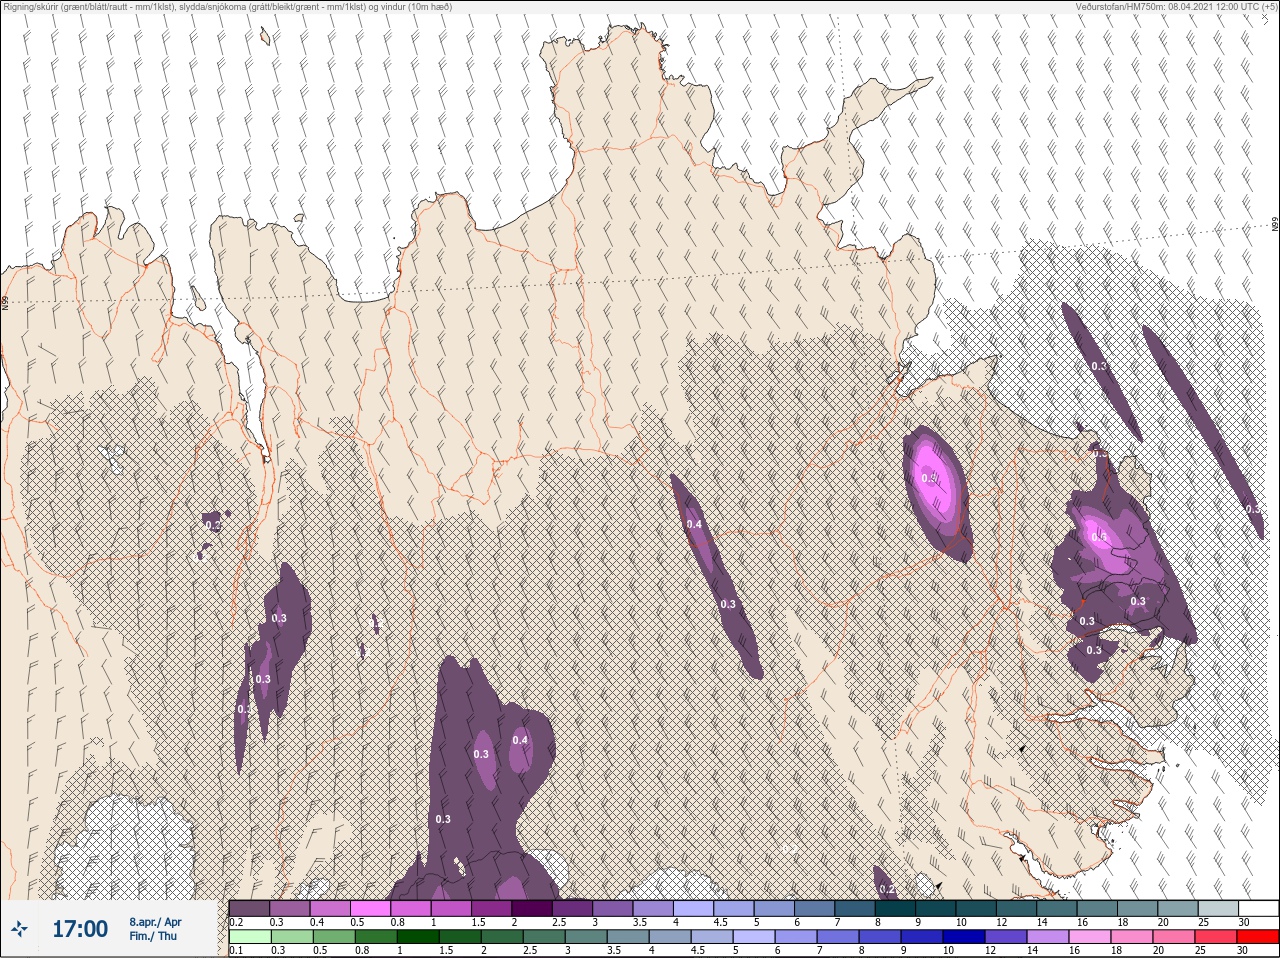The width and height of the screenshot is (1280, 958).
Task: Select bright pink top-row swatch starting at 0.5
Action: tap(370, 908)
